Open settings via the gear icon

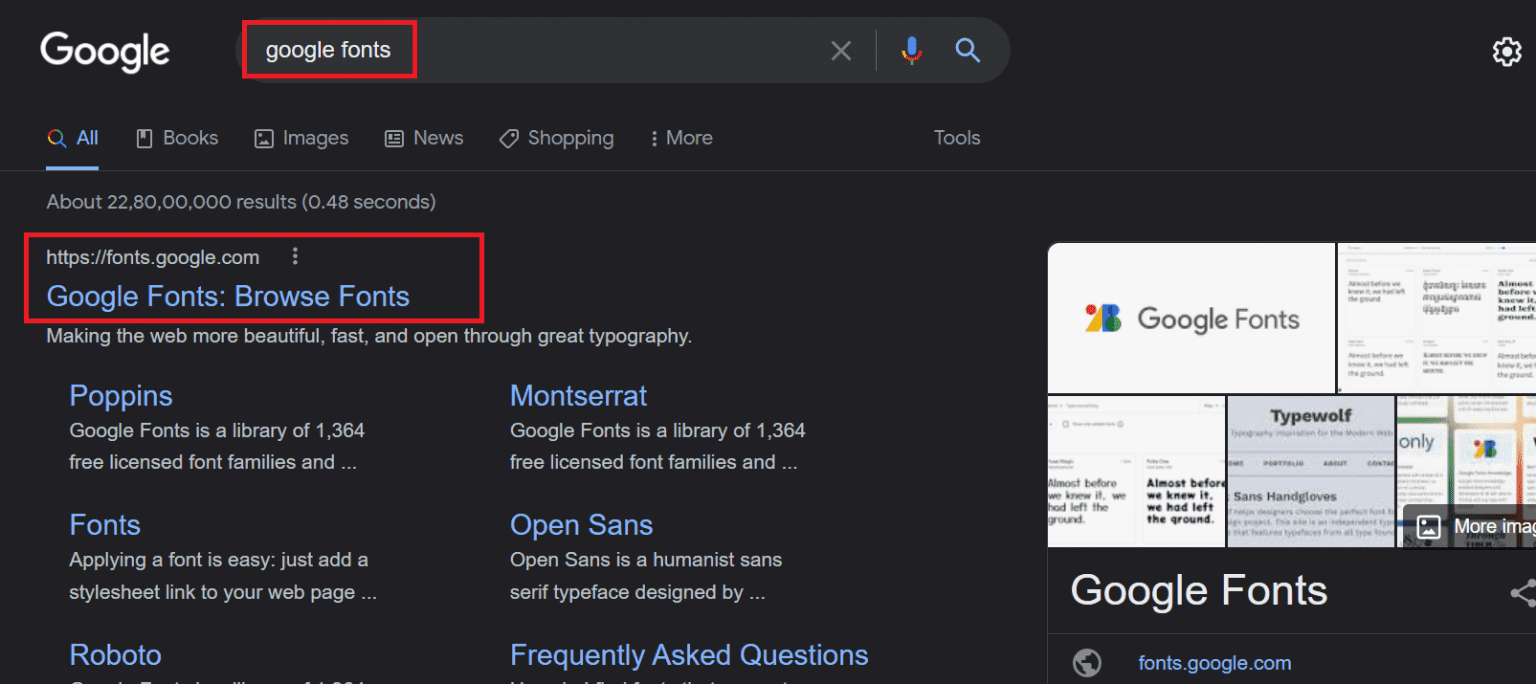click(x=1507, y=52)
